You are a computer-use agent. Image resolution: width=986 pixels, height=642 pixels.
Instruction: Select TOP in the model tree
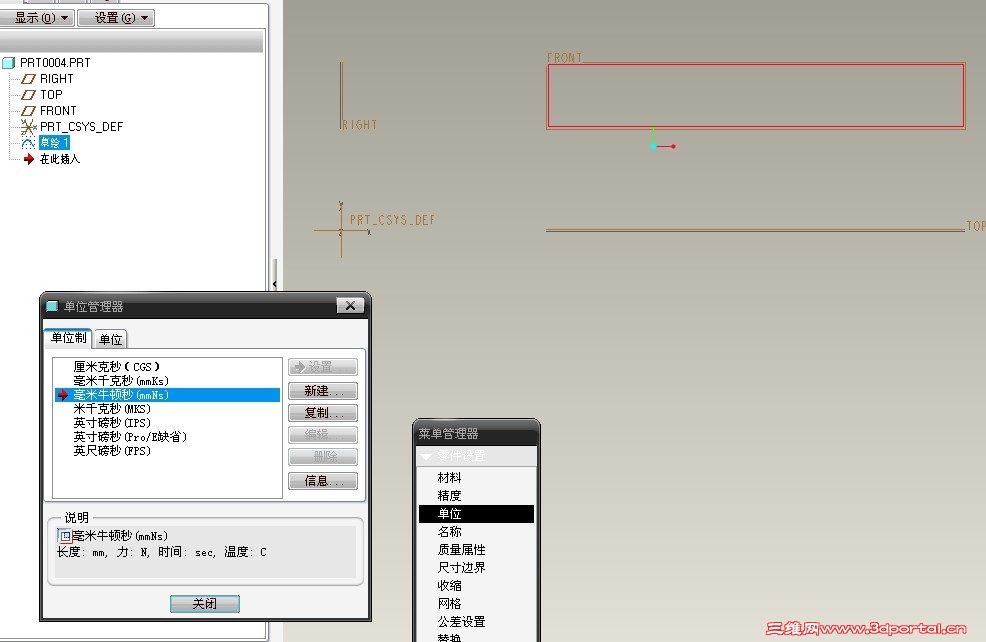51,95
